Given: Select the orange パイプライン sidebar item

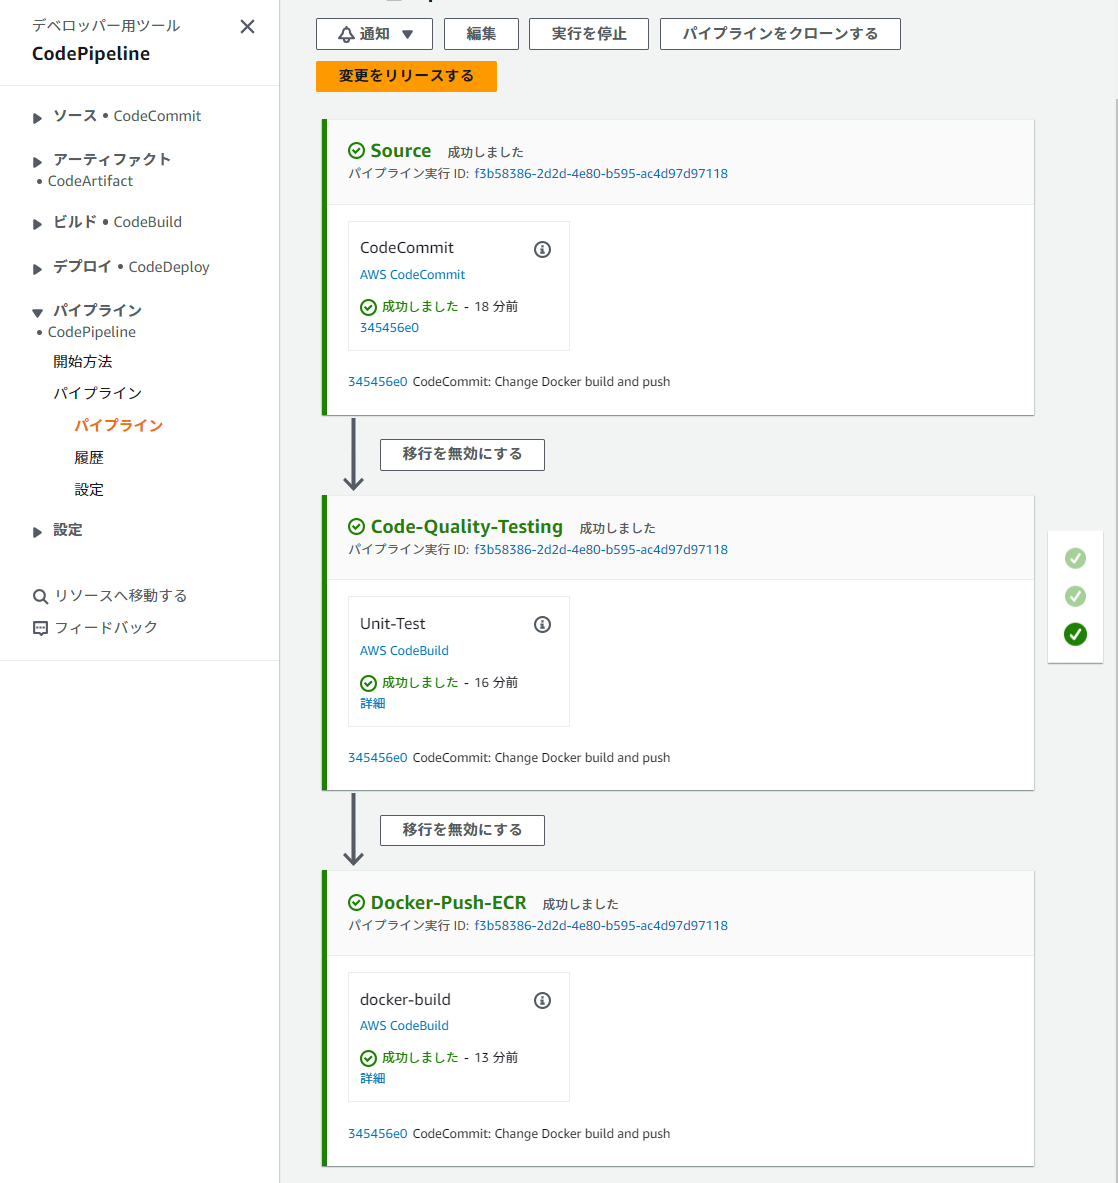Looking at the screenshot, I should click(x=118, y=426).
